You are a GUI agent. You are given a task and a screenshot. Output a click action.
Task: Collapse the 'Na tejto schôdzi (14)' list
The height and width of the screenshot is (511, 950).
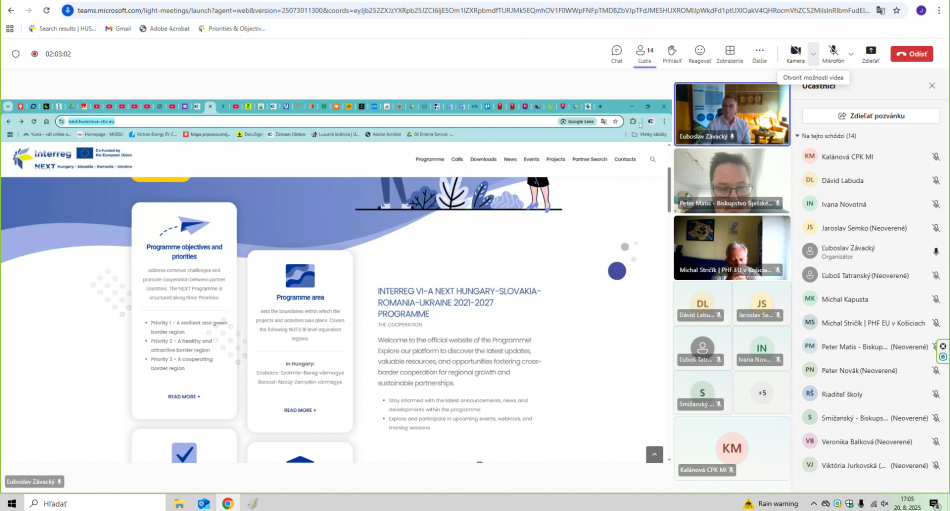(797, 136)
